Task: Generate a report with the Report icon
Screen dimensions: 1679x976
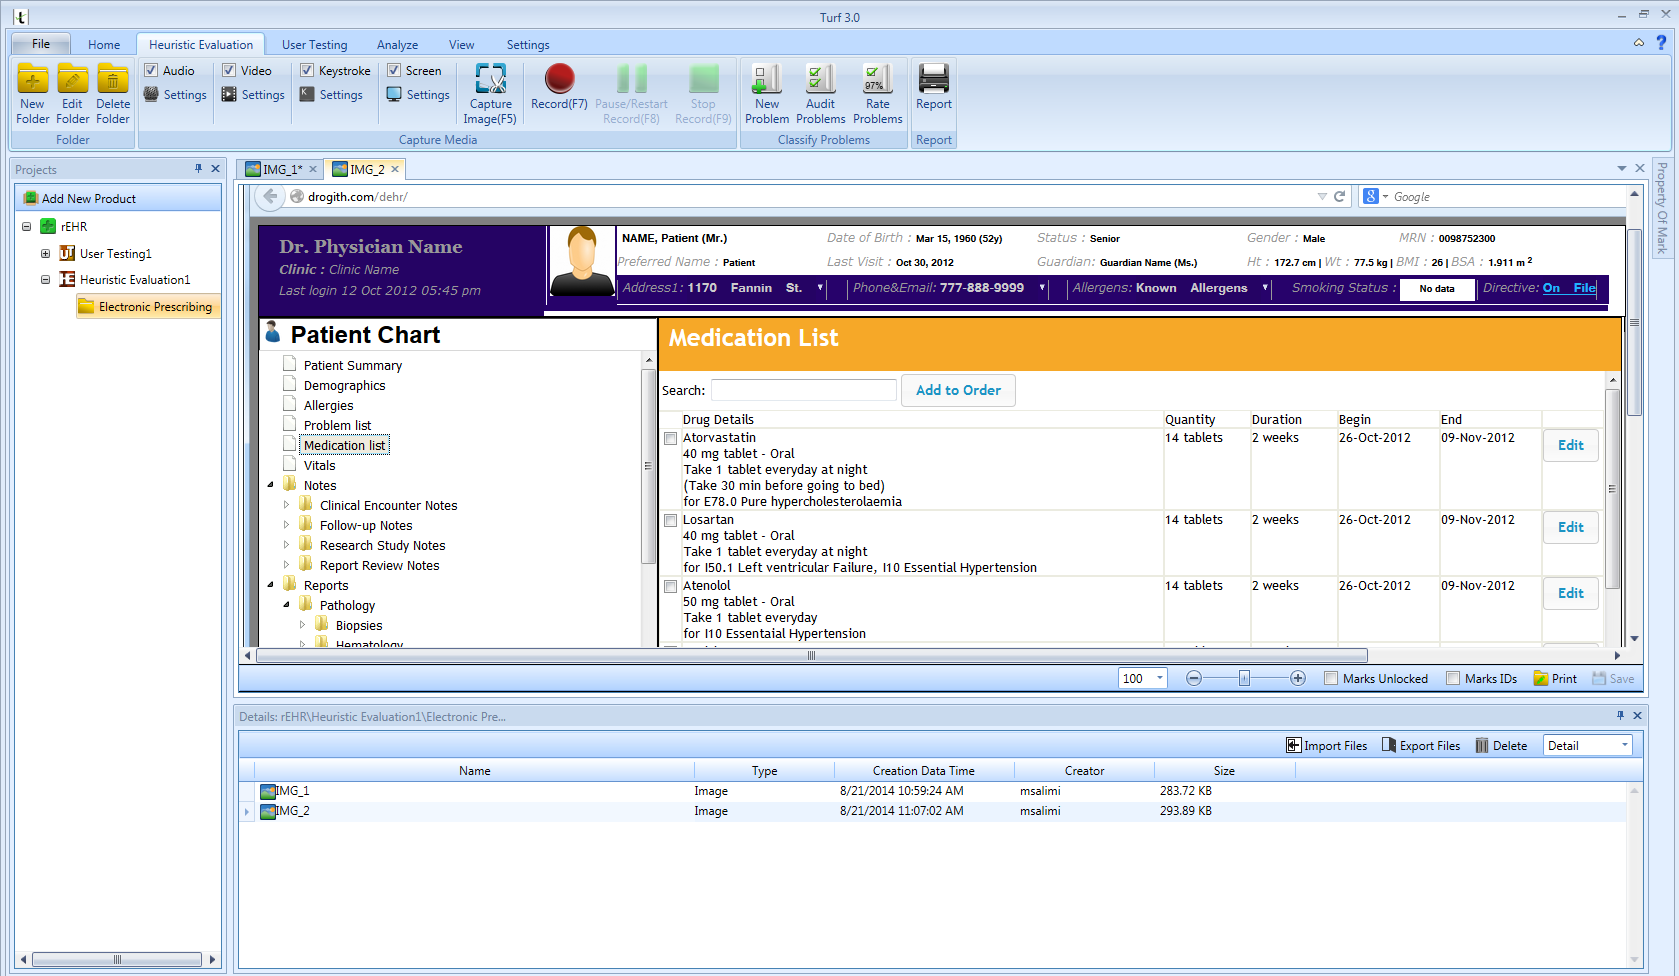Action: coord(933,80)
